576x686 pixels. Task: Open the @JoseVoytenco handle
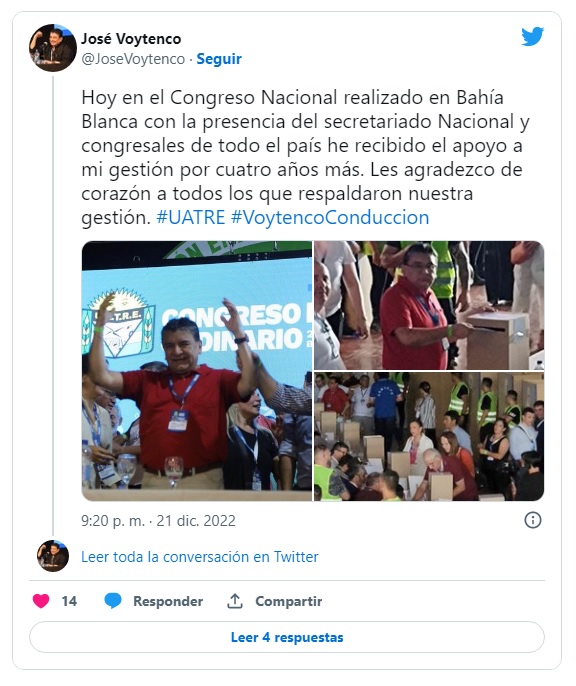click(133, 59)
